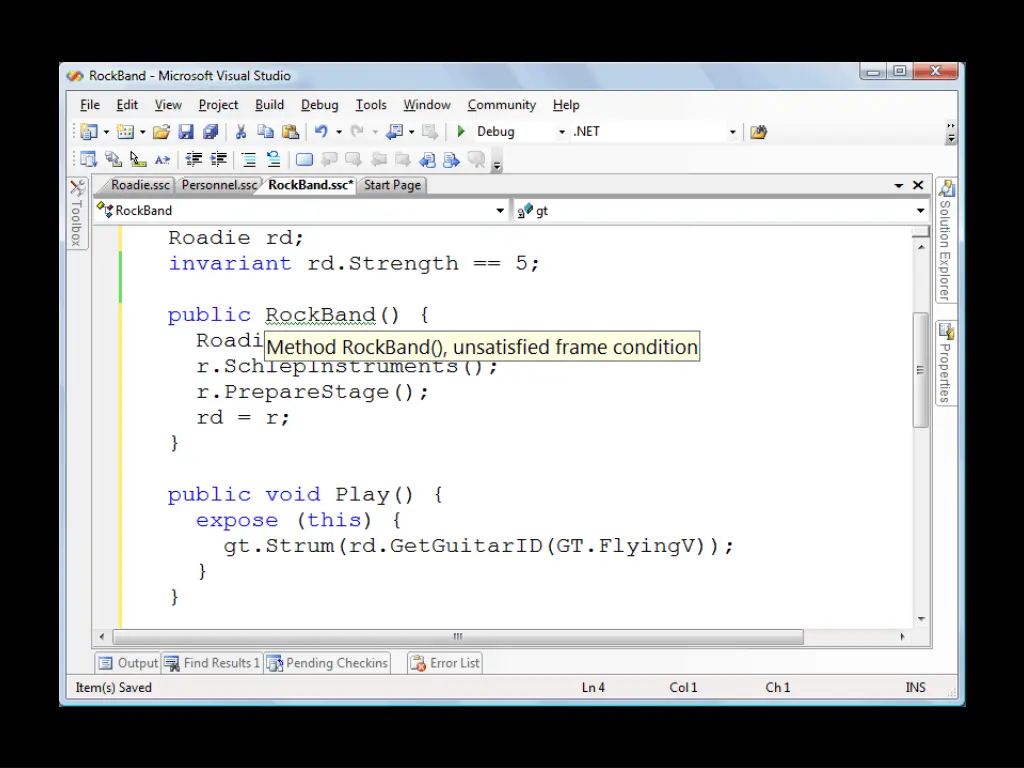1024x768 pixels.
Task: Switch to the Personnel.ssc tab
Action: click(219, 185)
